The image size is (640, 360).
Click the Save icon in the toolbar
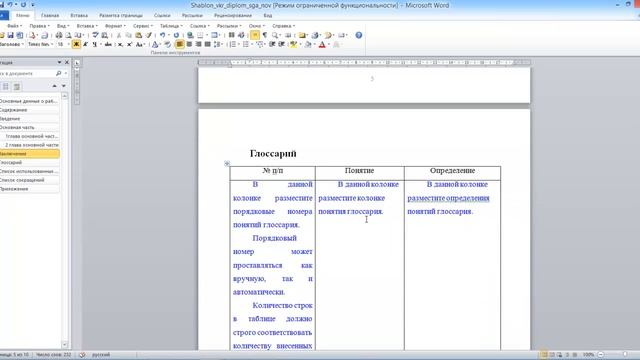pos(10,35)
